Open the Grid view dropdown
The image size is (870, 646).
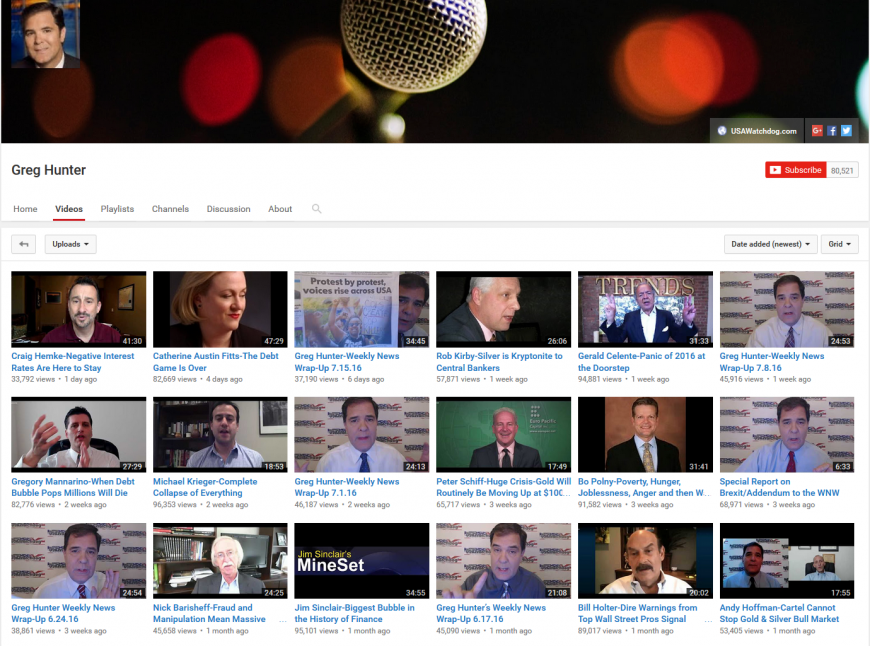(x=839, y=244)
